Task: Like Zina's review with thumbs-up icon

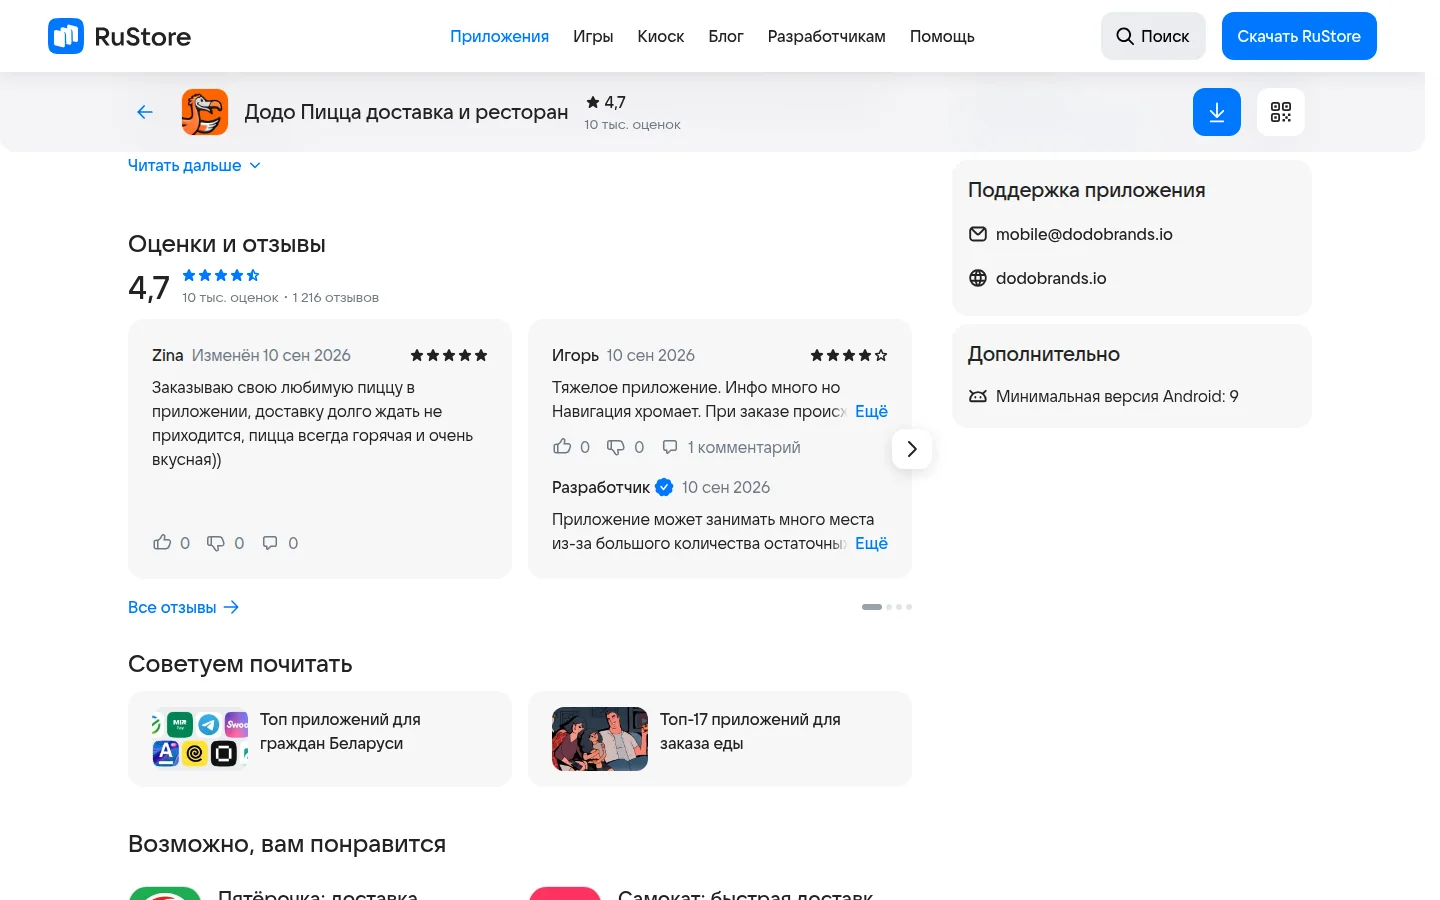Action: click(x=162, y=543)
